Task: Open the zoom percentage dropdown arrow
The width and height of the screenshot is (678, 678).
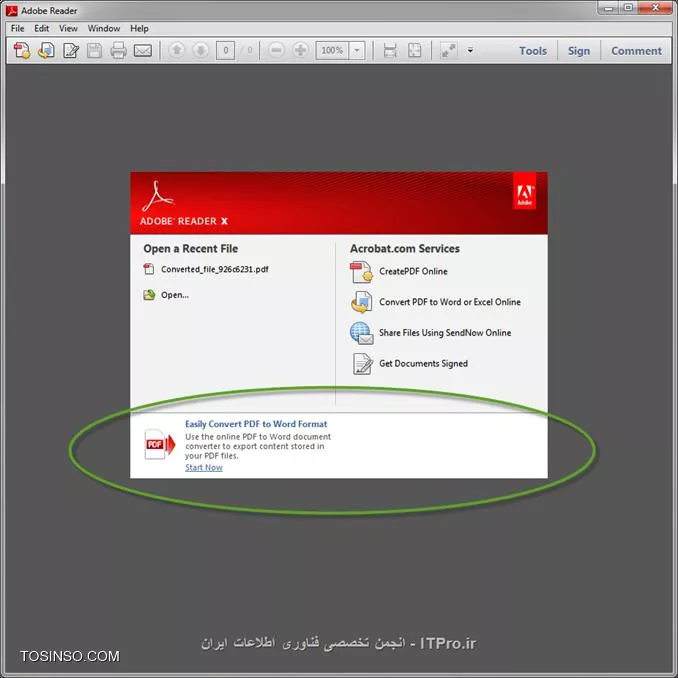Action: tap(357, 51)
